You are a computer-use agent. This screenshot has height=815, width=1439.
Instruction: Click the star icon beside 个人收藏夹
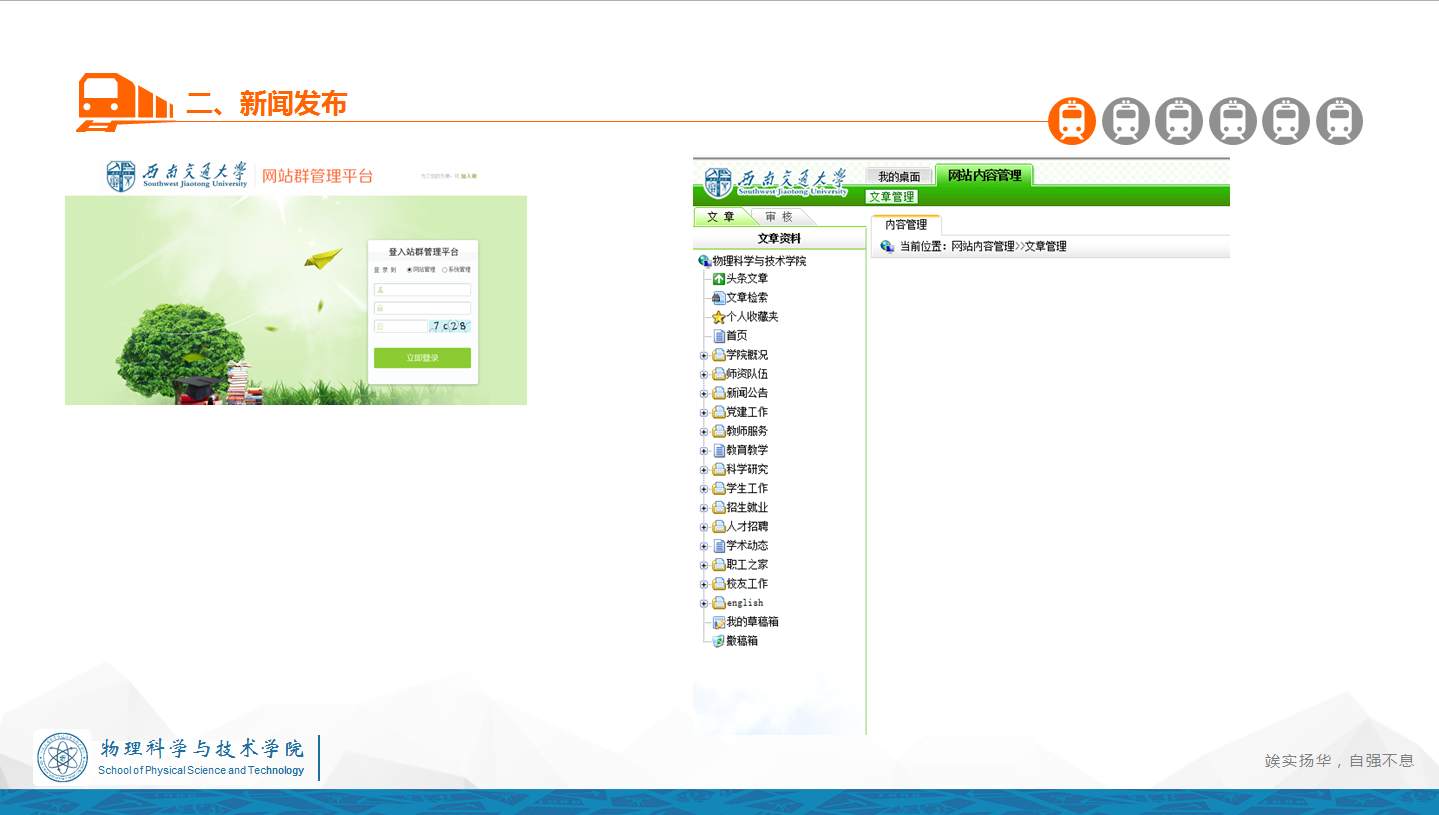[x=718, y=317]
